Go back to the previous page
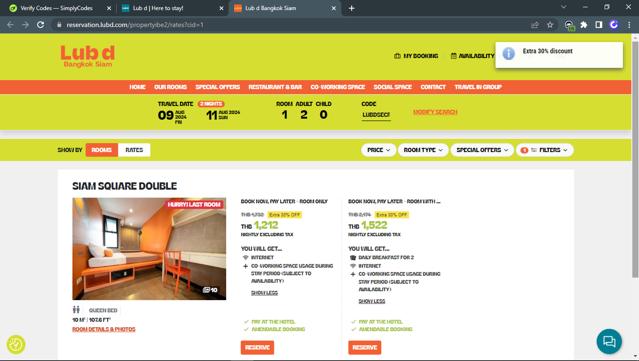The image size is (639, 361). click(10, 25)
